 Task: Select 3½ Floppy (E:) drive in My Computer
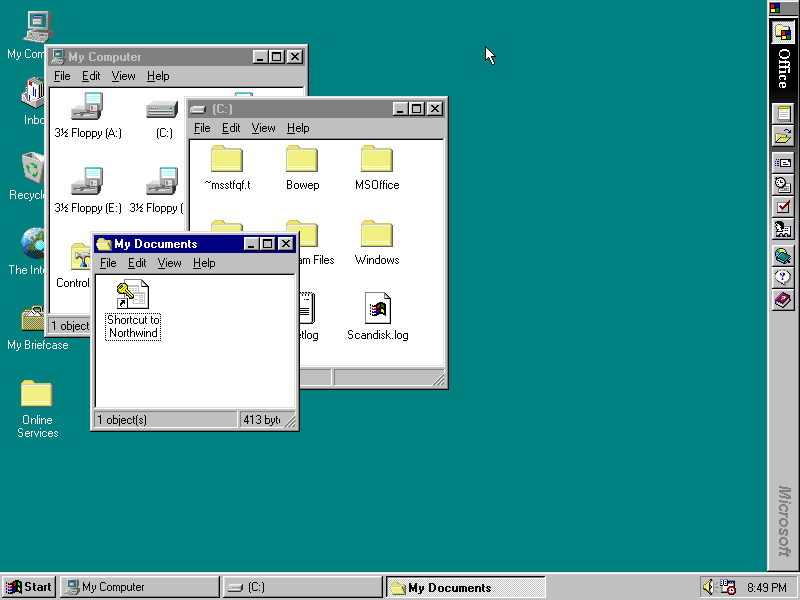(88, 190)
